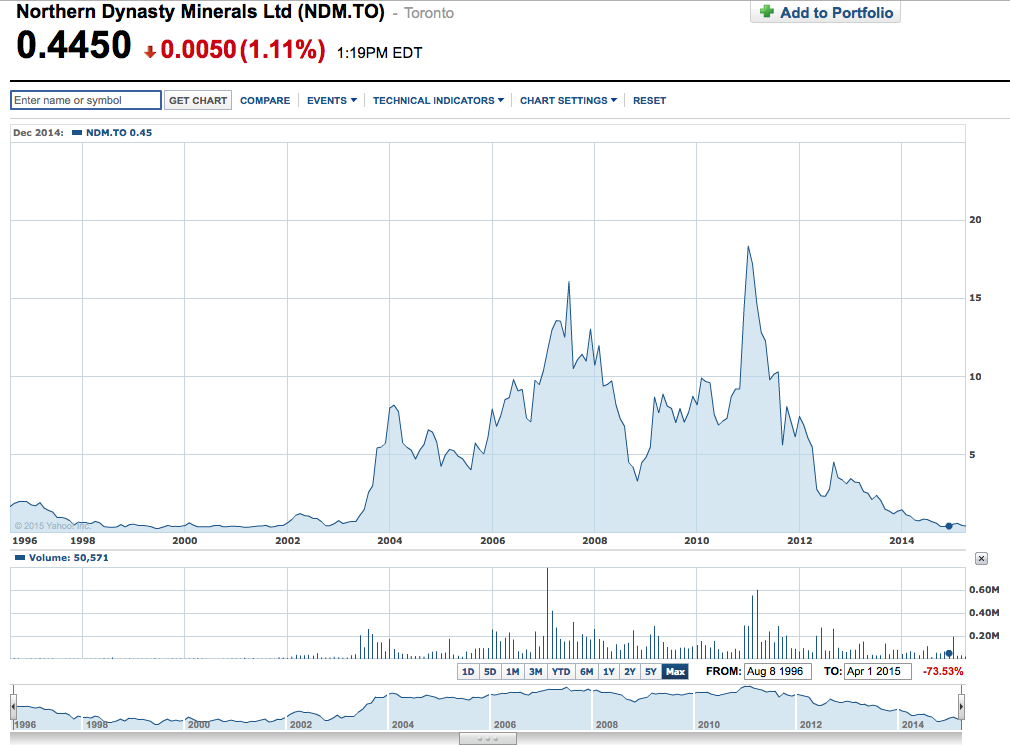Screen dimensions: 1010x747
Task: Select the Max range button
Action: click(x=675, y=672)
